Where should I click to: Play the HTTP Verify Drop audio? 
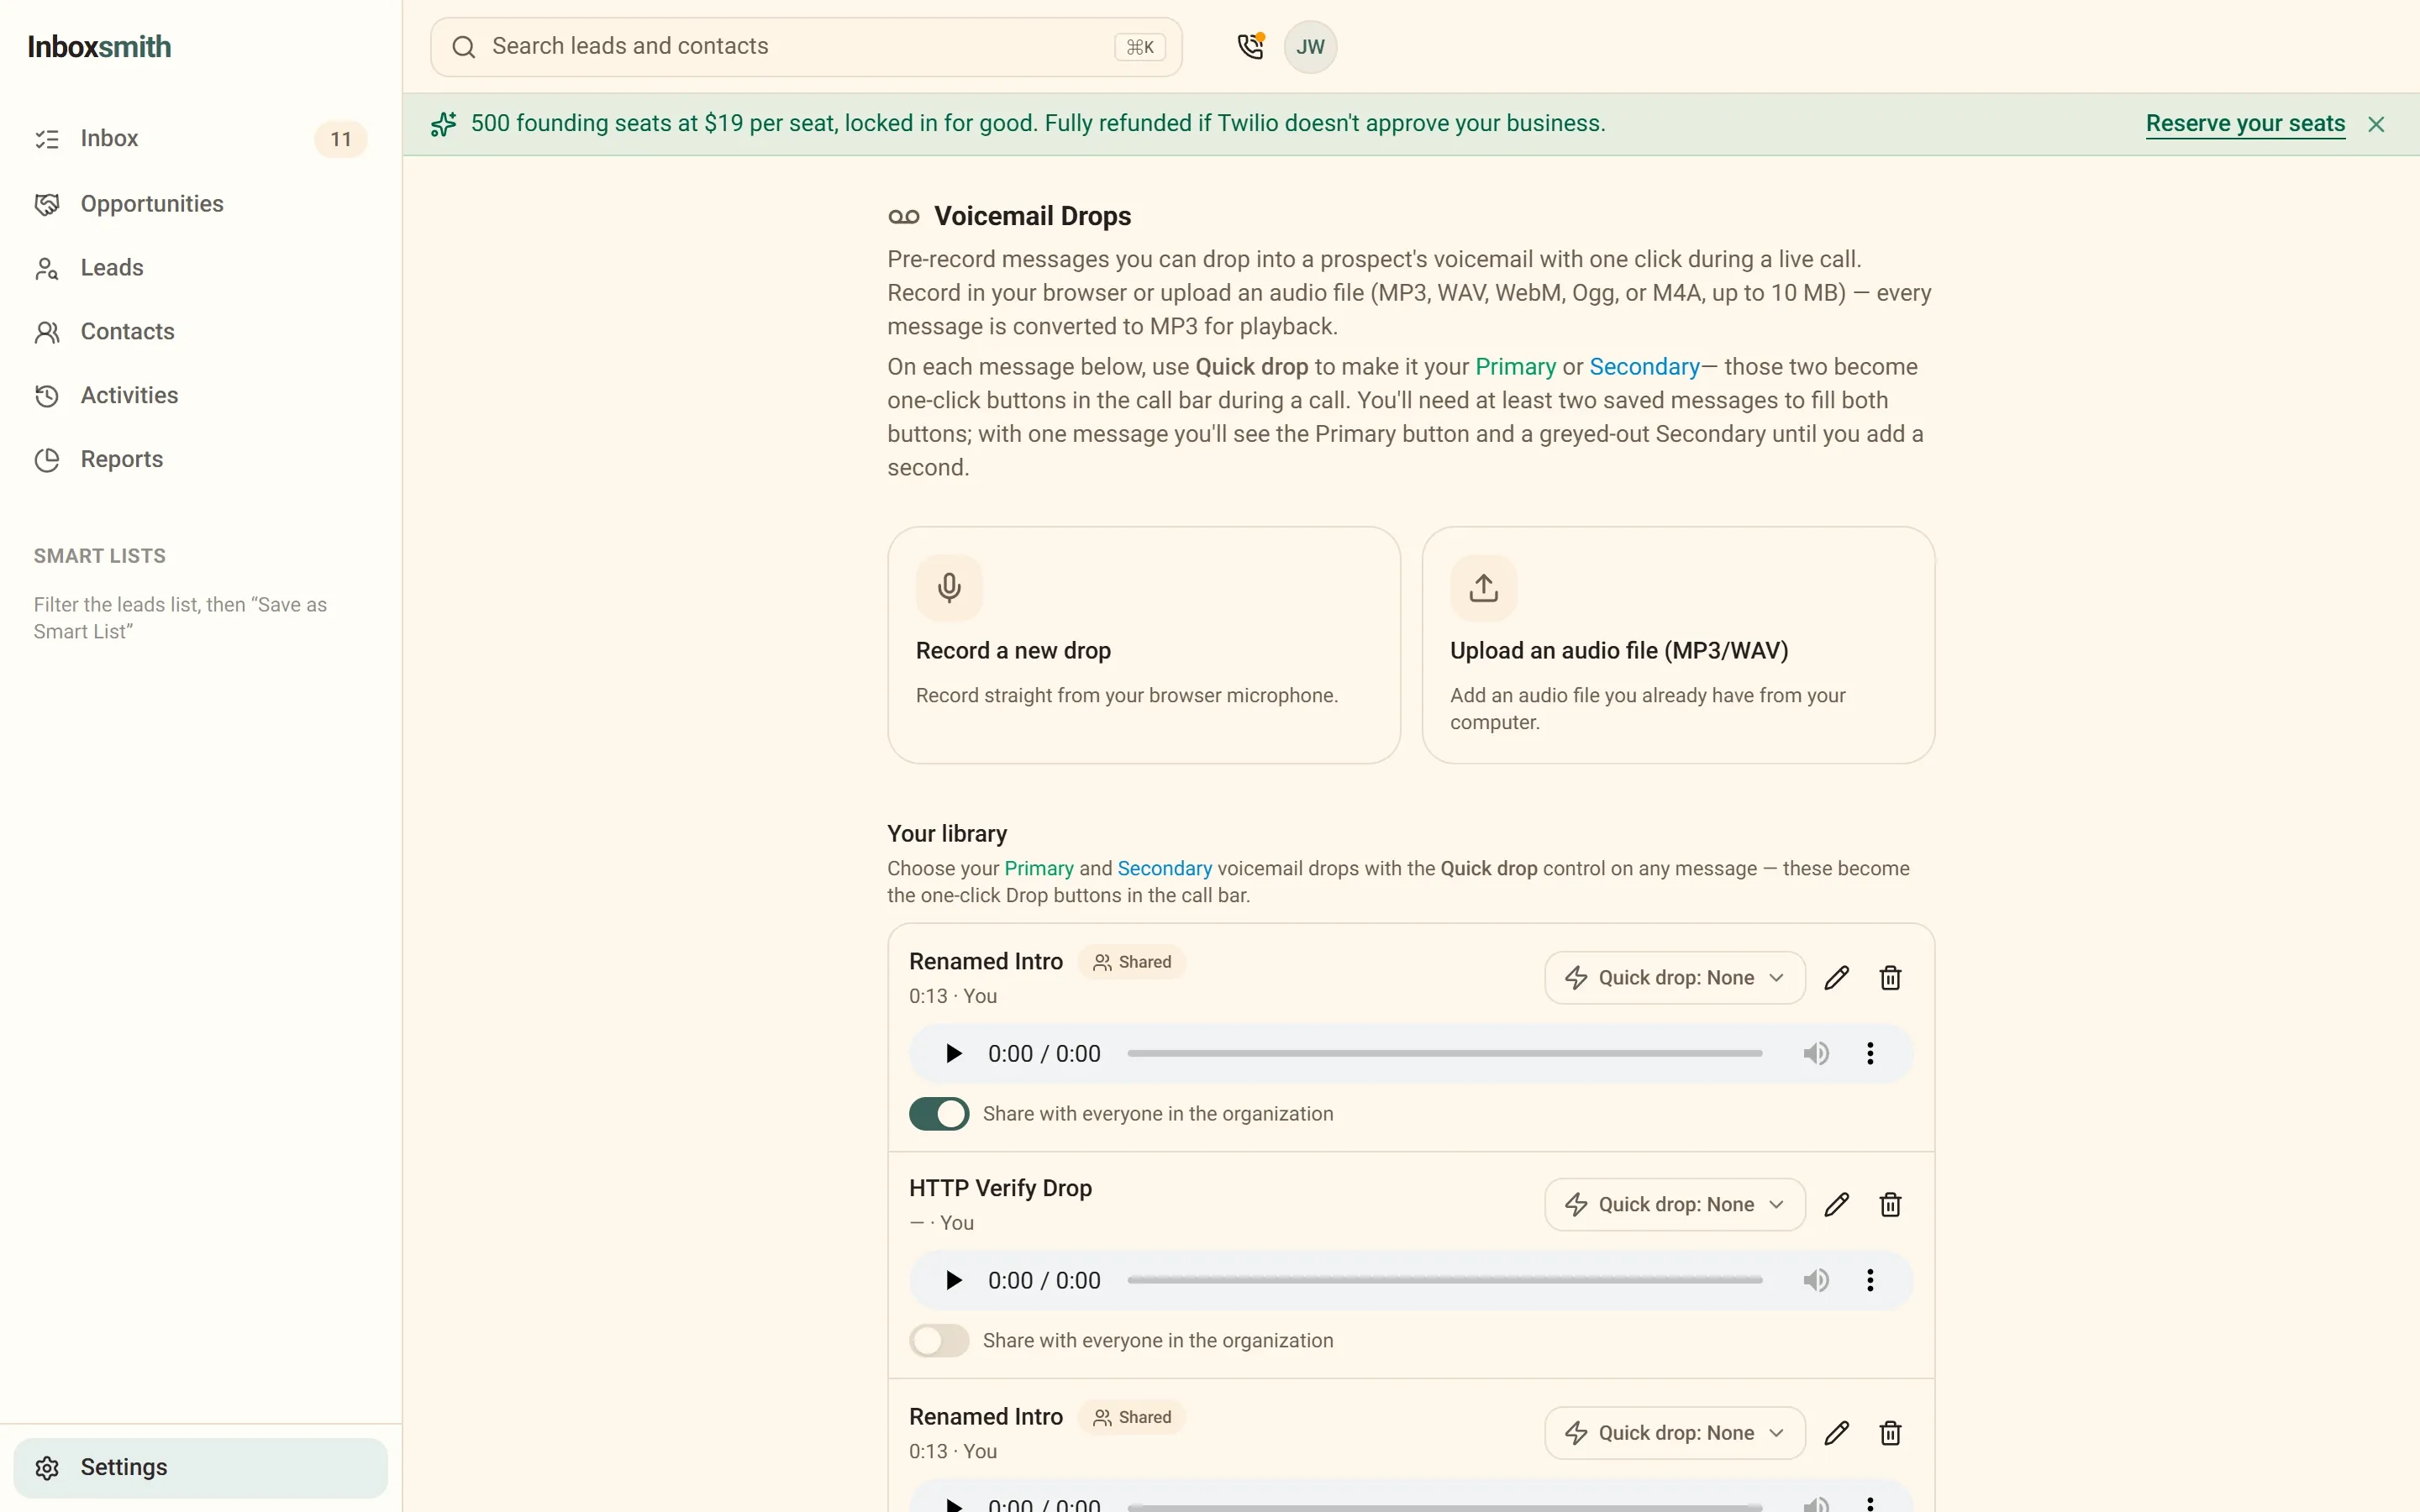coord(953,1281)
